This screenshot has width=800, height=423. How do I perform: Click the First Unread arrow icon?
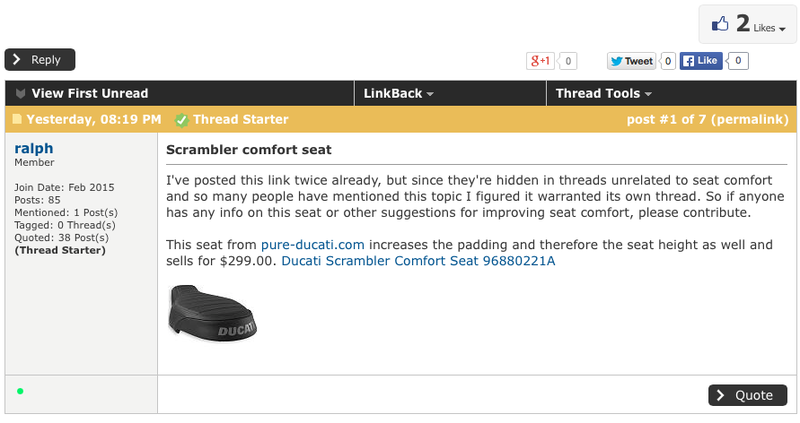[x=20, y=93]
